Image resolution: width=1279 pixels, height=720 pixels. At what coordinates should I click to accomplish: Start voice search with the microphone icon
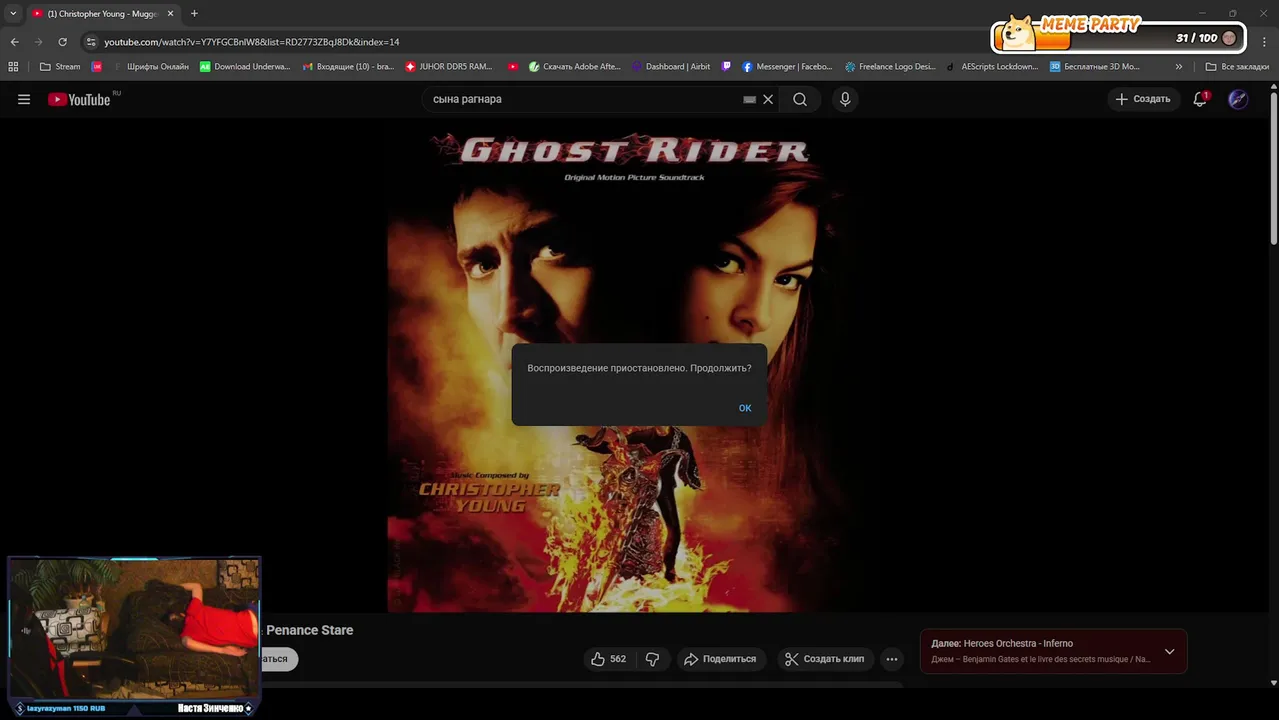pos(845,99)
